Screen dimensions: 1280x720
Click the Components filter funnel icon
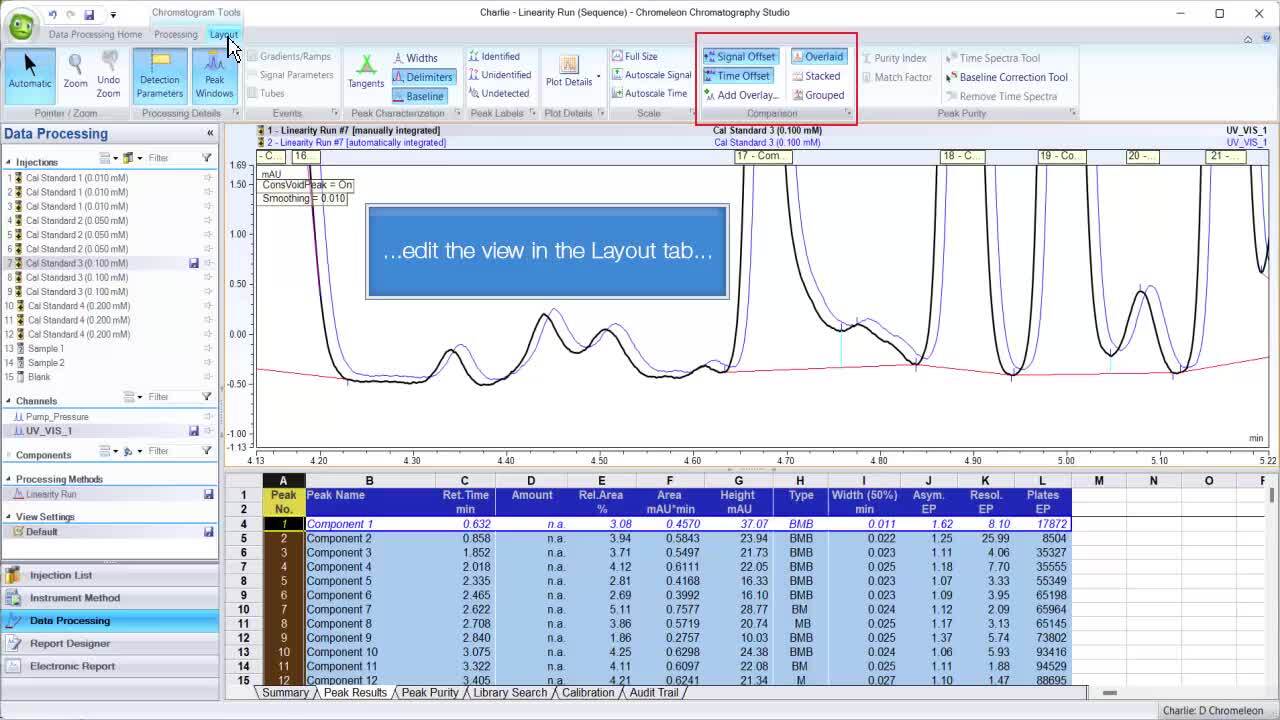207,451
